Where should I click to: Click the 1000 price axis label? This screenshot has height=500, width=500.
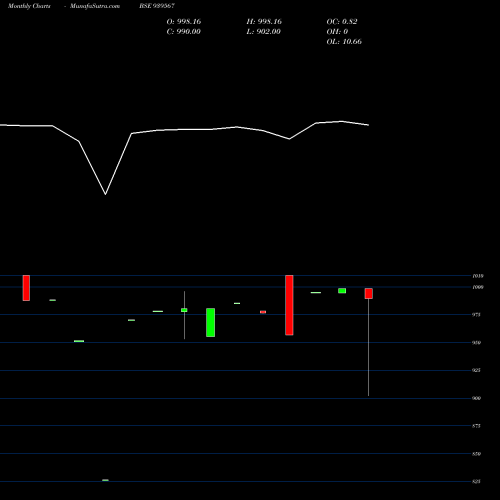point(478,287)
